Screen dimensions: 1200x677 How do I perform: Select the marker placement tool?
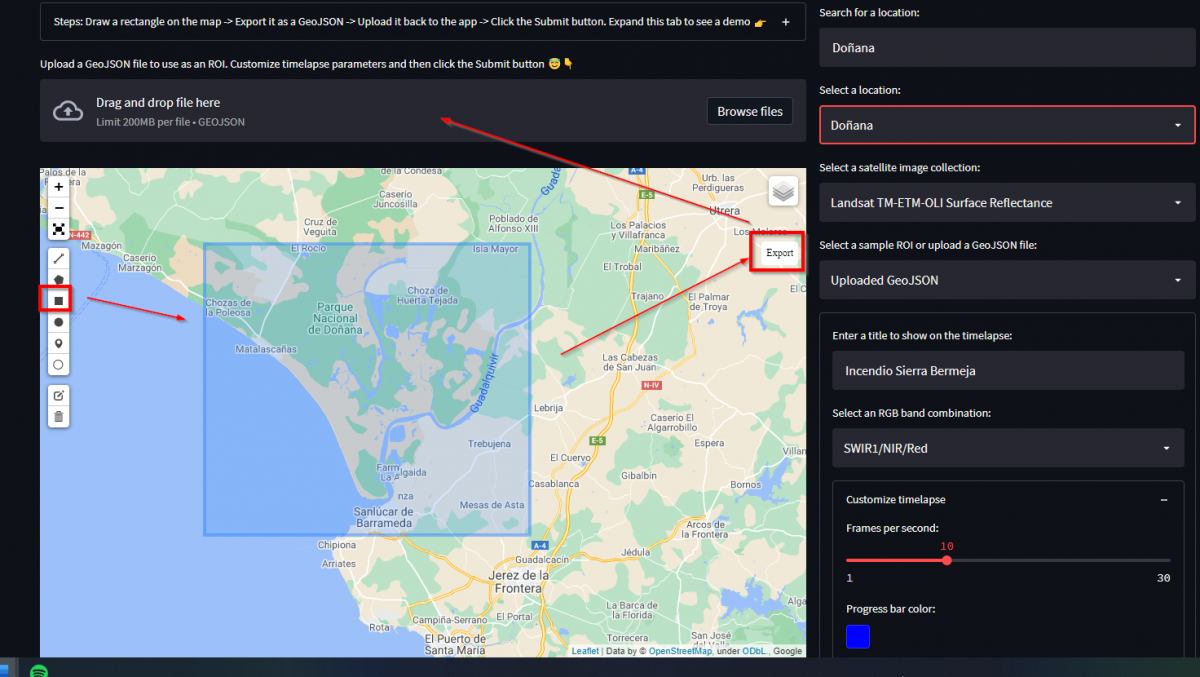[x=58, y=343]
